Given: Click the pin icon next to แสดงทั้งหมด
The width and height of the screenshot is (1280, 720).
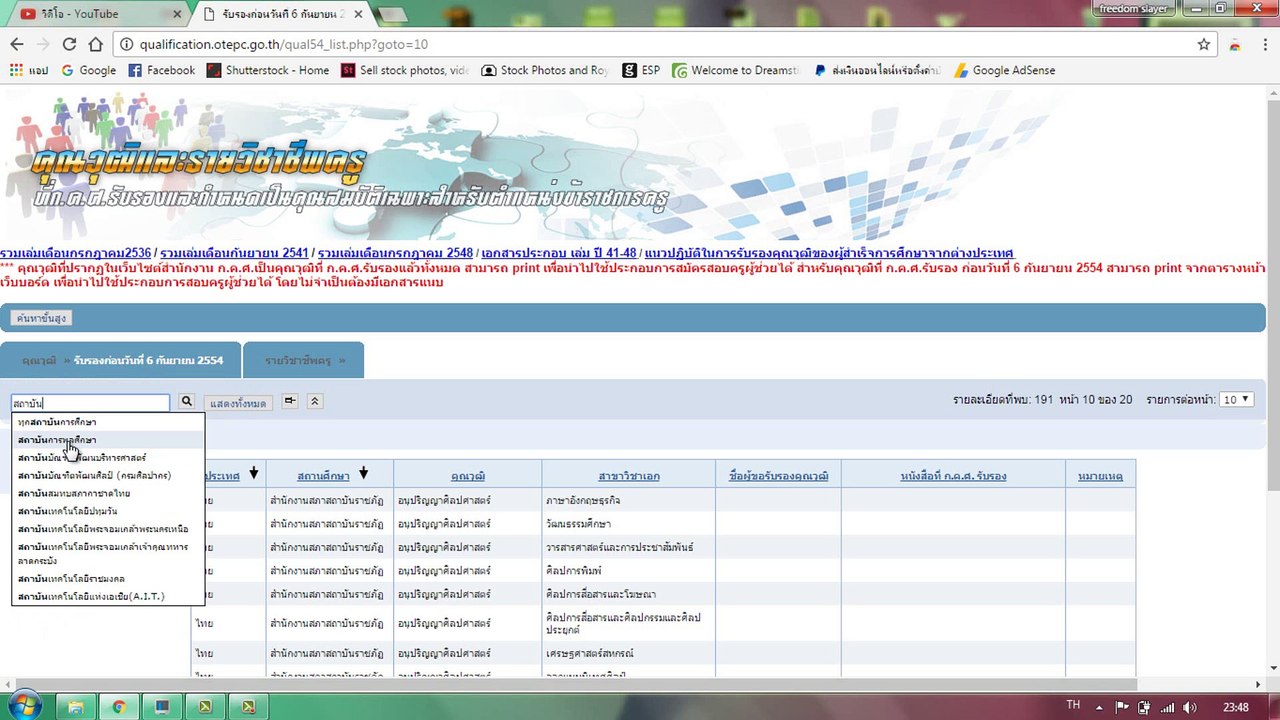Looking at the screenshot, I should 290,401.
